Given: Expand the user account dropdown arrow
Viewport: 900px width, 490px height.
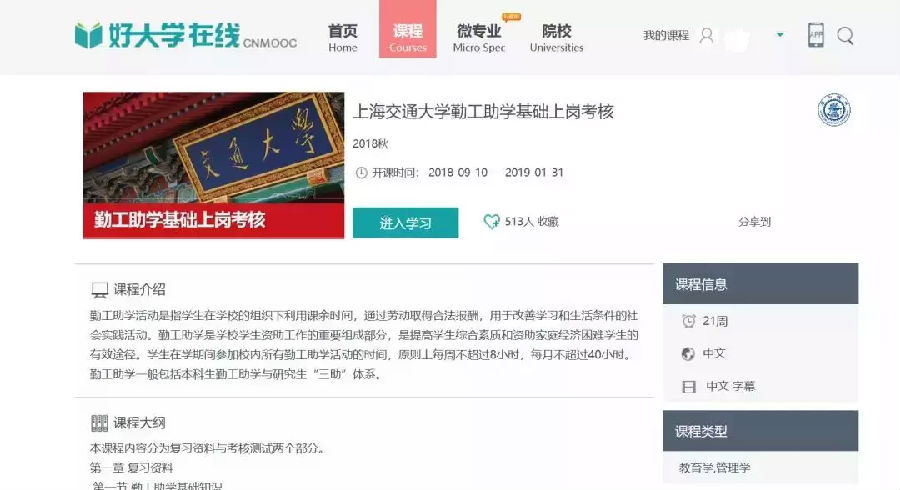Looking at the screenshot, I should coord(780,35).
